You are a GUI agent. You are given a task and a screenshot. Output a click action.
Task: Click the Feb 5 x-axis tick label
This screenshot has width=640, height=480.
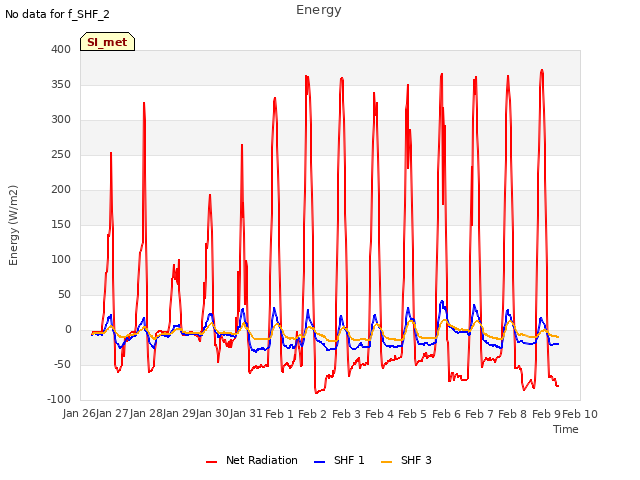pyautogui.click(x=412, y=414)
